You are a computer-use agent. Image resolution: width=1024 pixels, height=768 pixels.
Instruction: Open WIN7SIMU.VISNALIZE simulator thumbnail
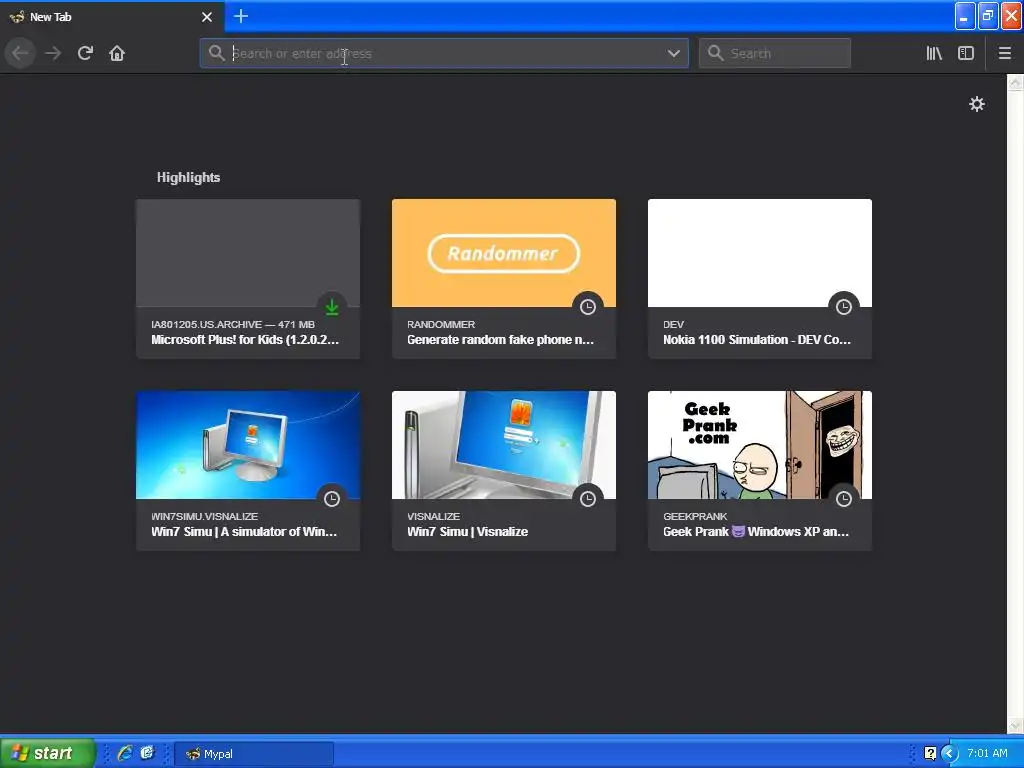click(x=248, y=445)
